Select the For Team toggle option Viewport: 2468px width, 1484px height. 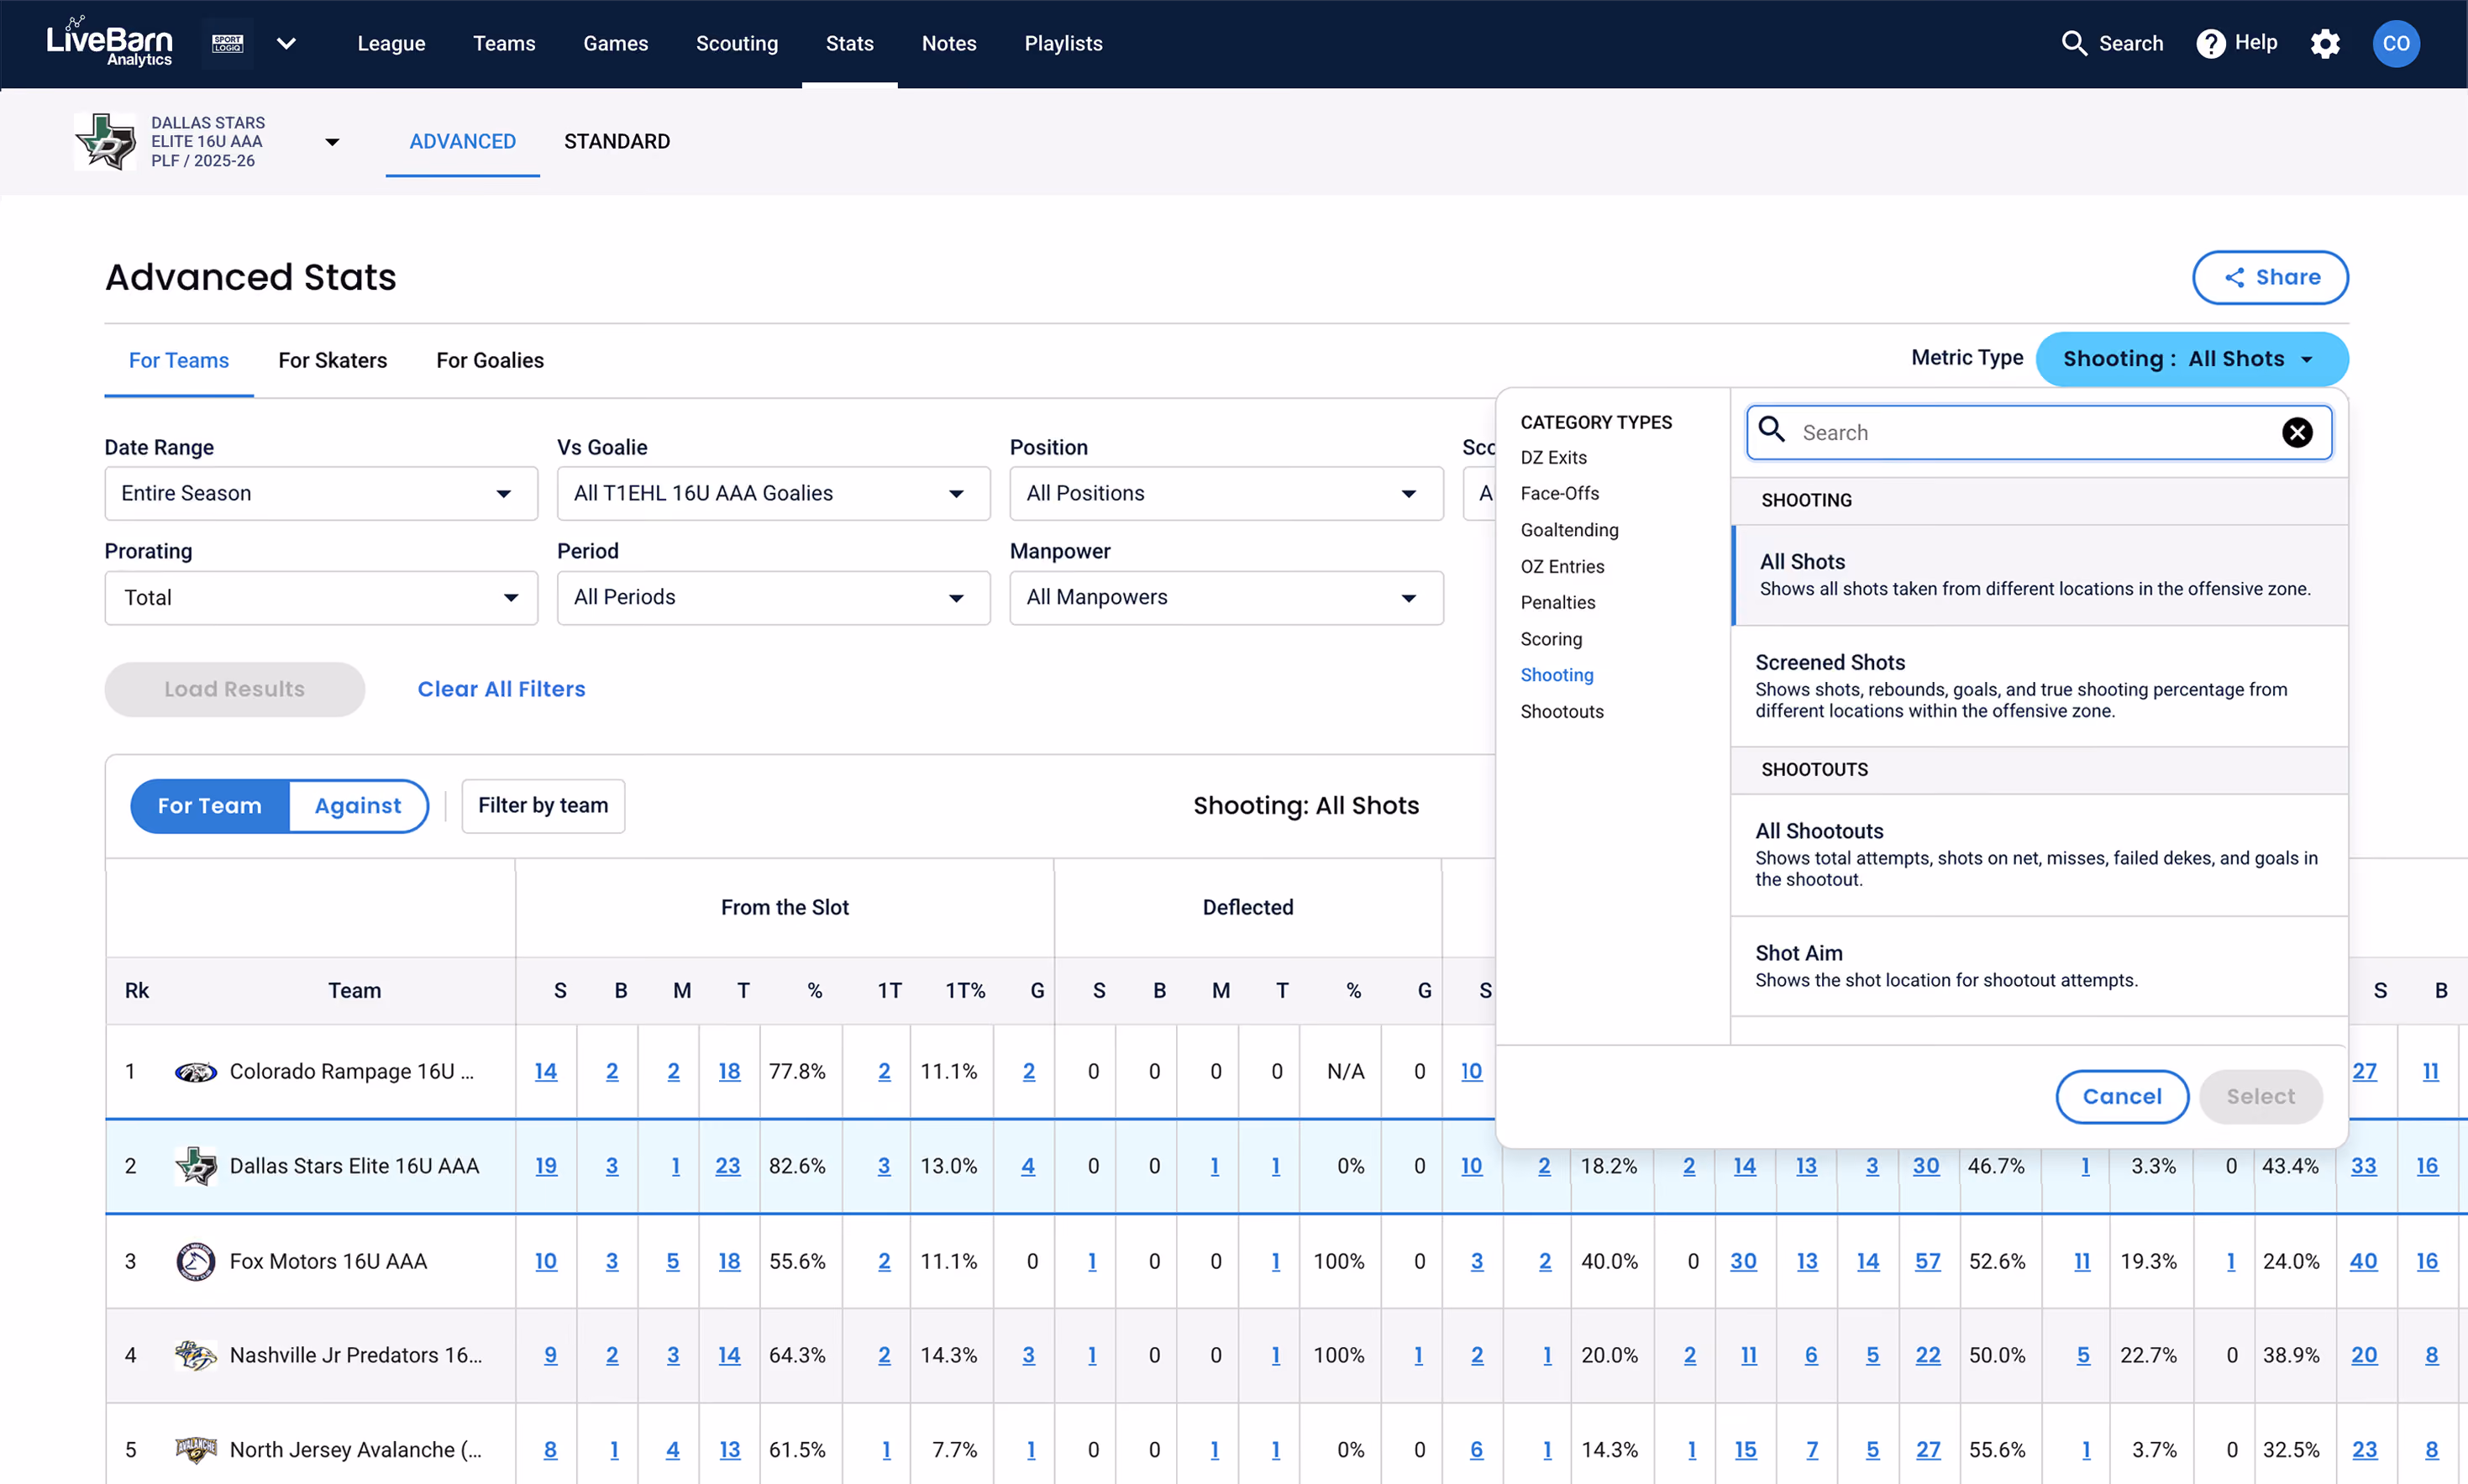[210, 806]
